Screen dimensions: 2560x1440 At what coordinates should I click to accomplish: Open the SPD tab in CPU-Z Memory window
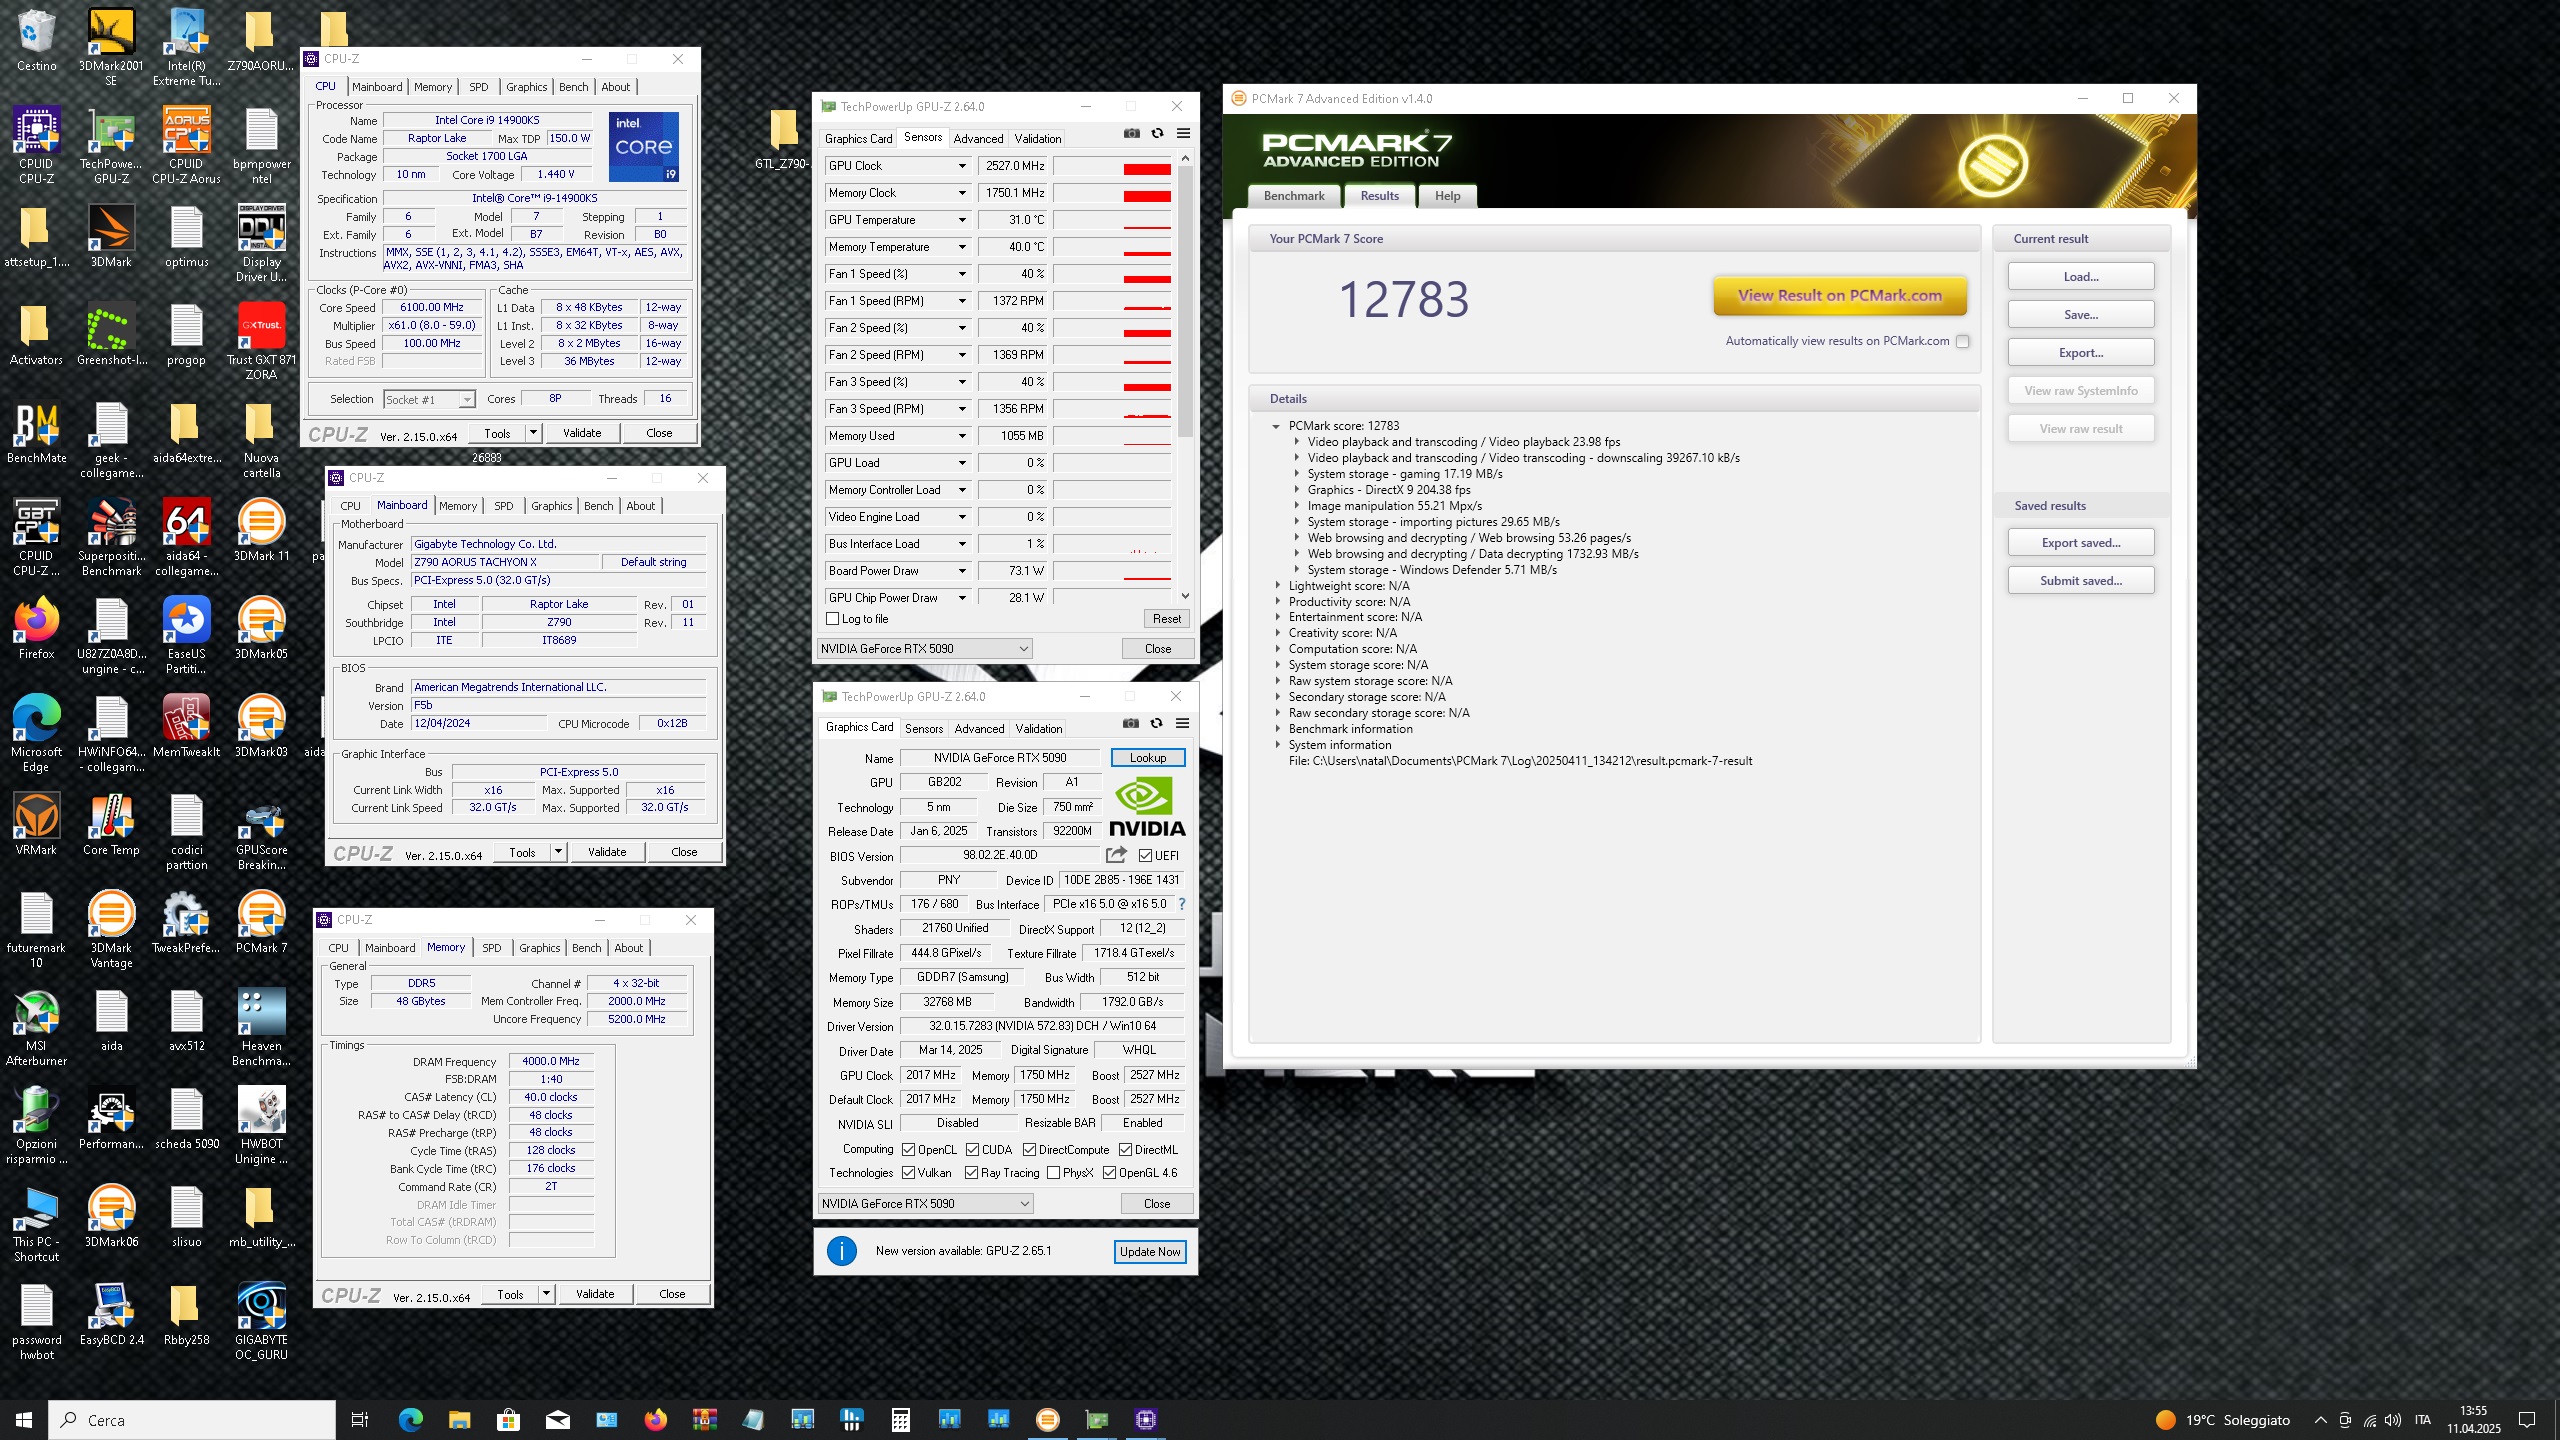click(492, 948)
